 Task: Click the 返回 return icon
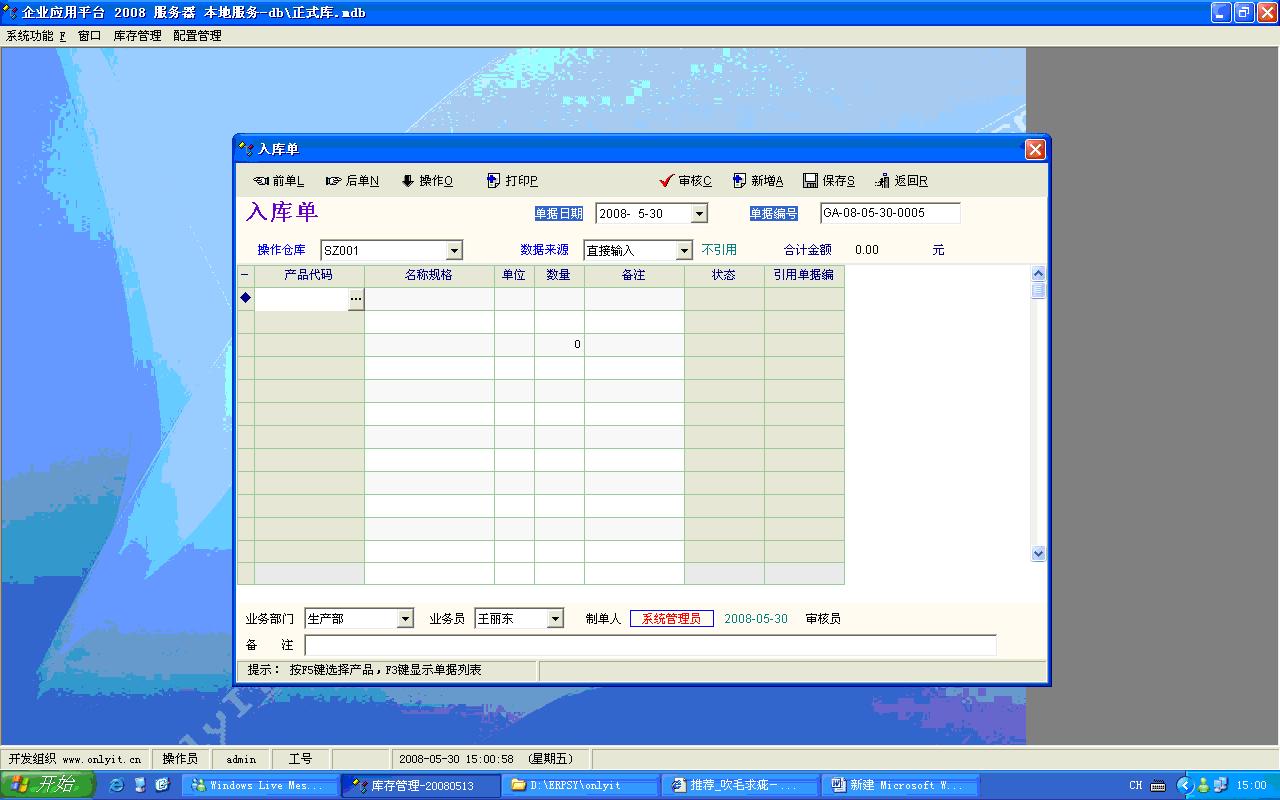tap(882, 181)
